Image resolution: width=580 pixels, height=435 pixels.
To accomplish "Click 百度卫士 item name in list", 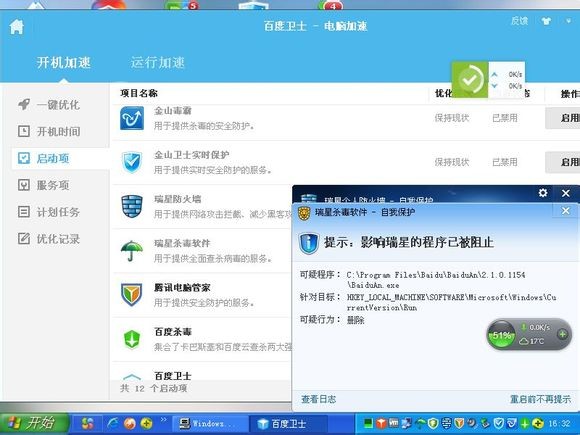I will click(173, 376).
